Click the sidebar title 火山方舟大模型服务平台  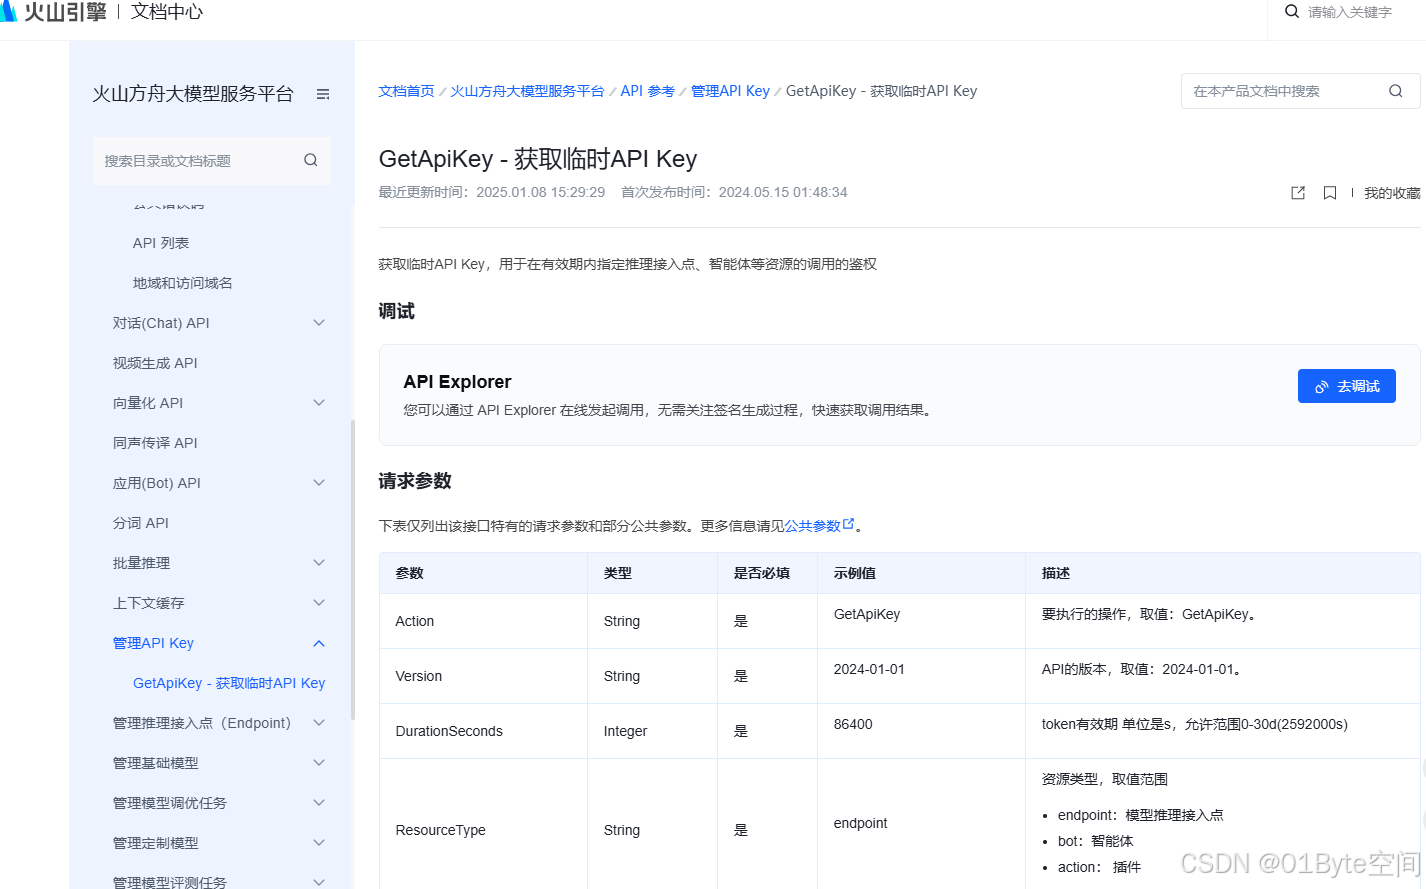coord(193,94)
